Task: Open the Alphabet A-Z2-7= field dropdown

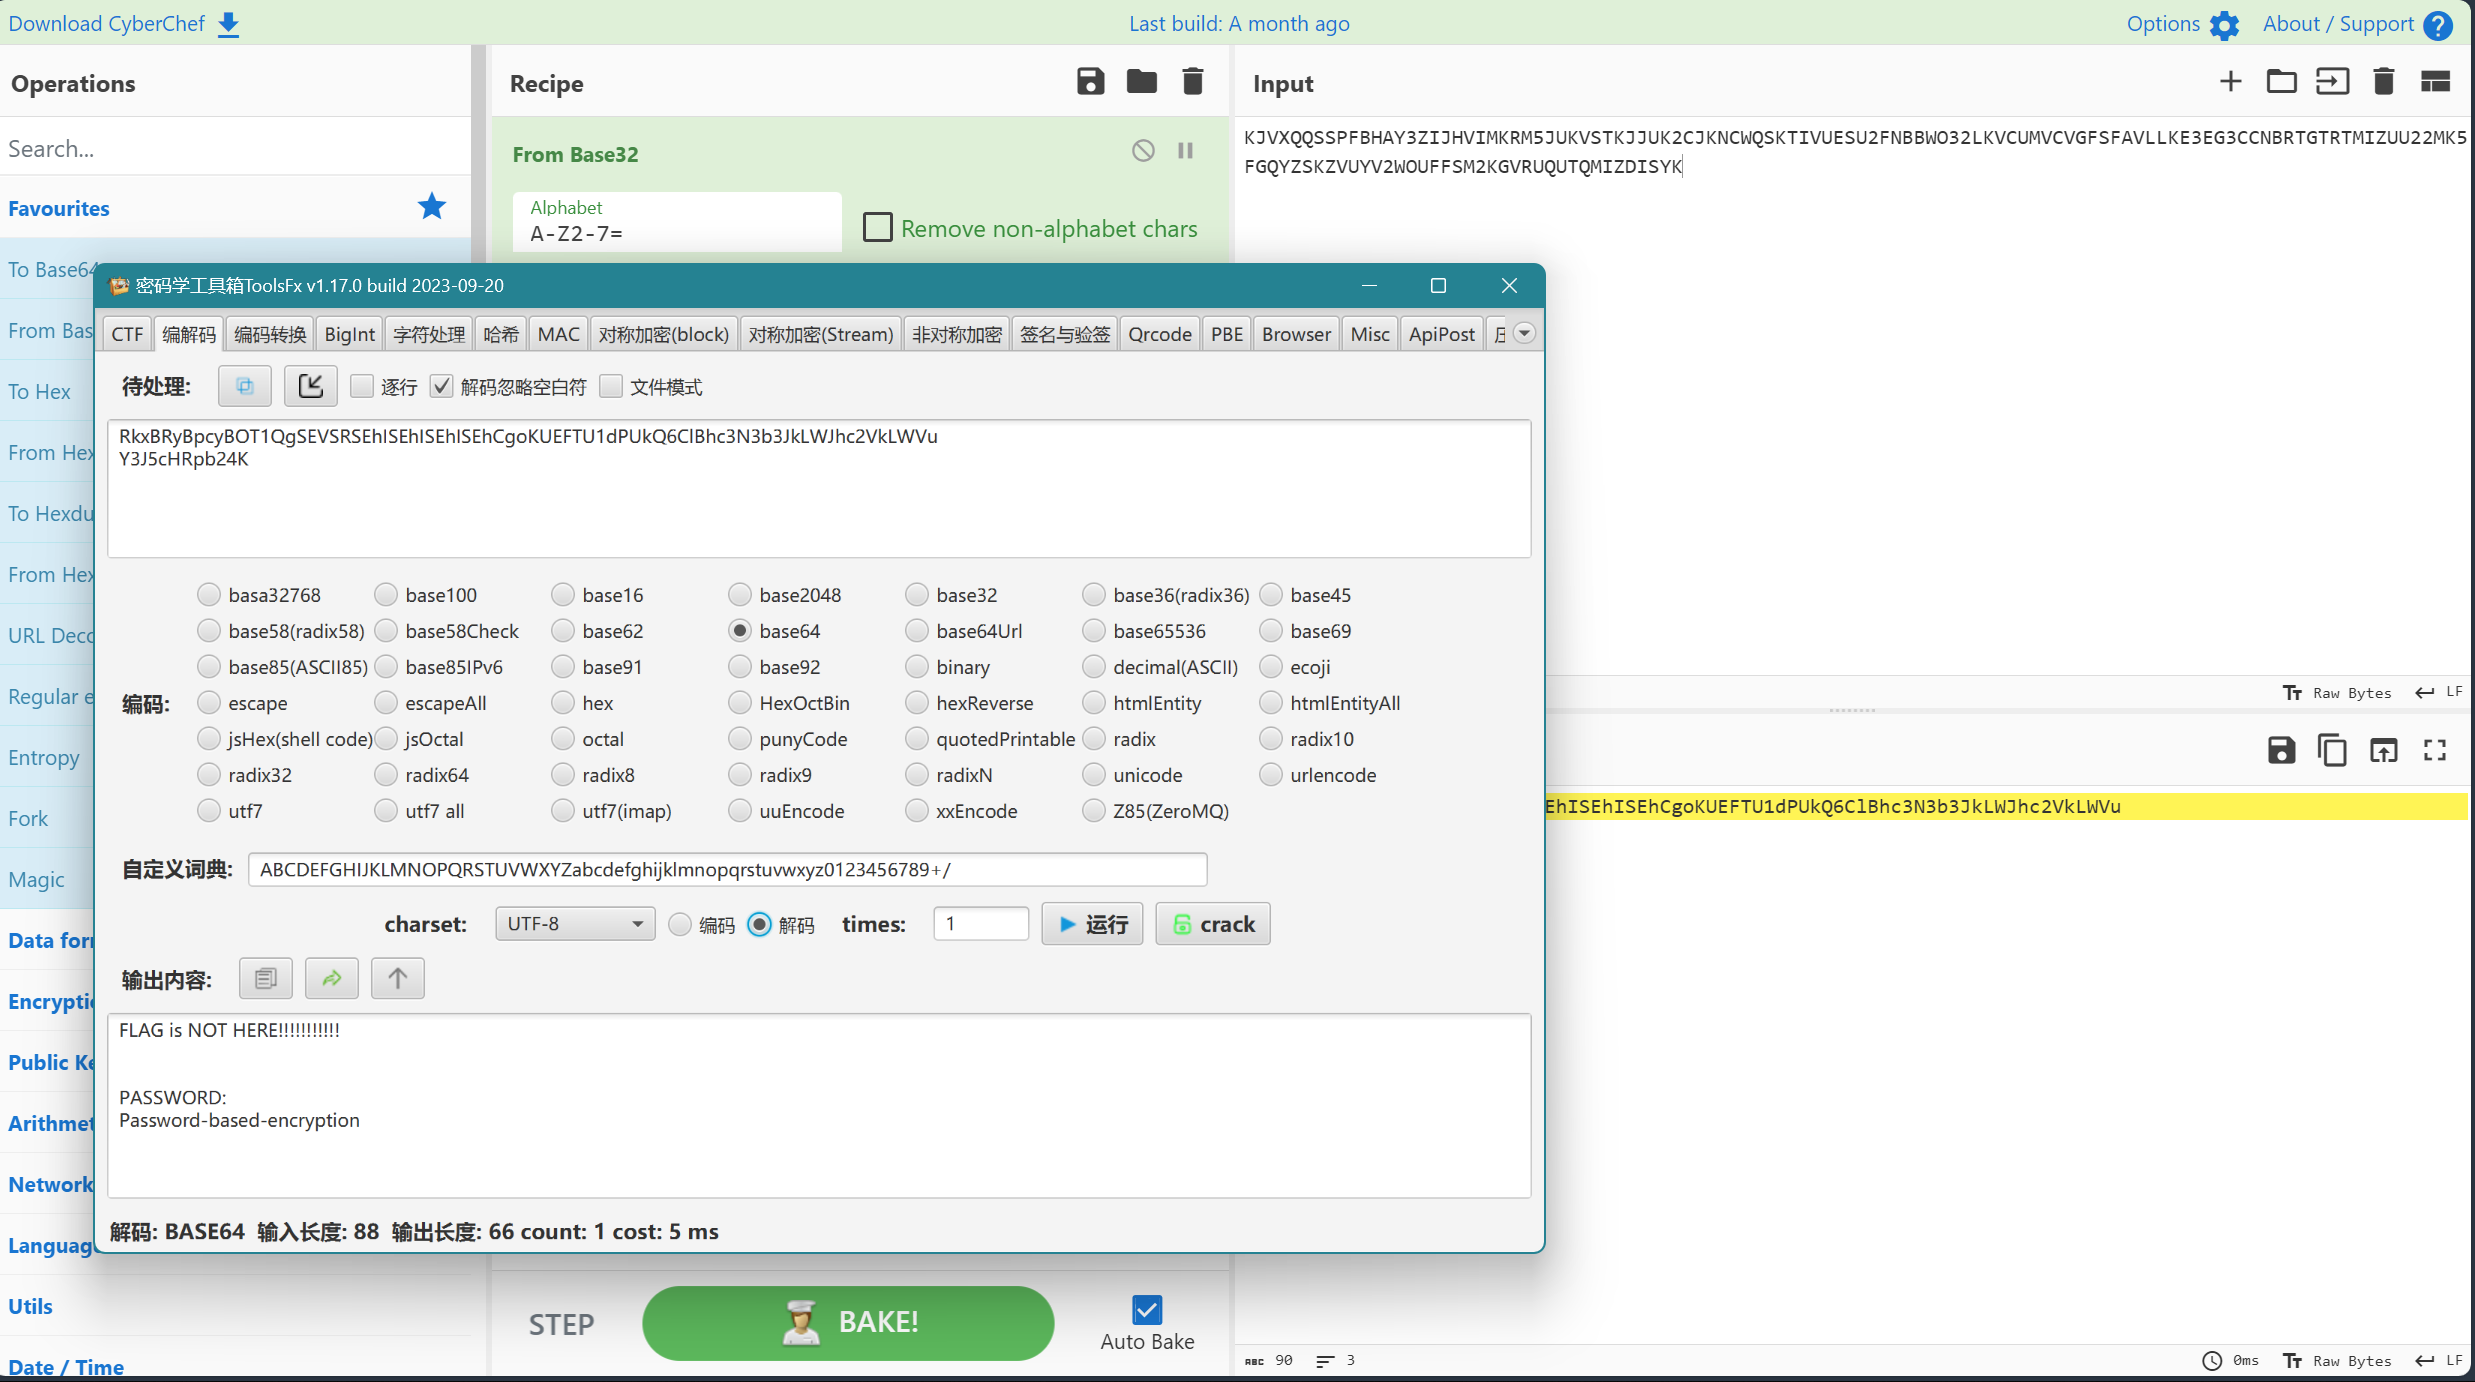Action: (677, 221)
